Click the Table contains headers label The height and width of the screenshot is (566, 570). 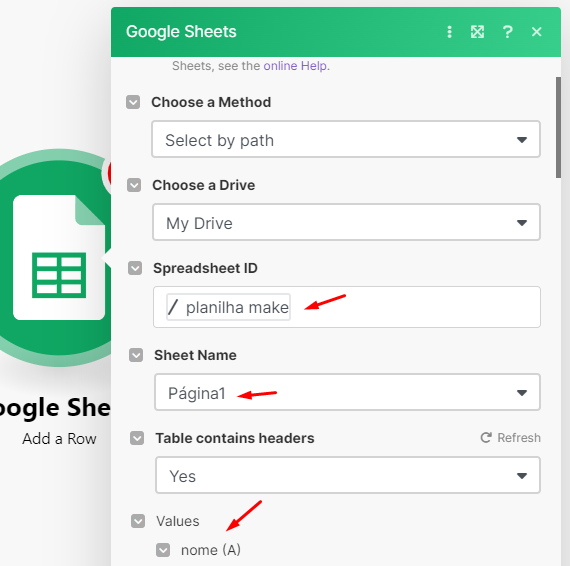click(x=235, y=438)
